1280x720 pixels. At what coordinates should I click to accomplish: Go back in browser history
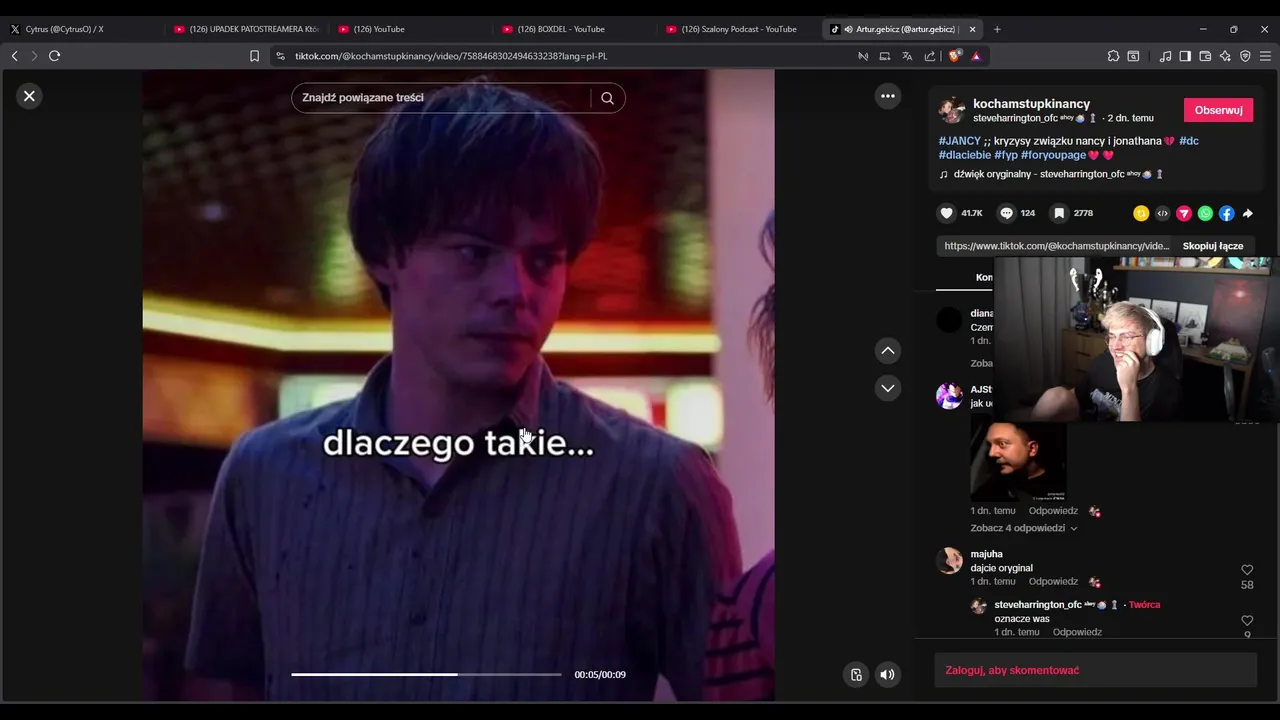14,56
